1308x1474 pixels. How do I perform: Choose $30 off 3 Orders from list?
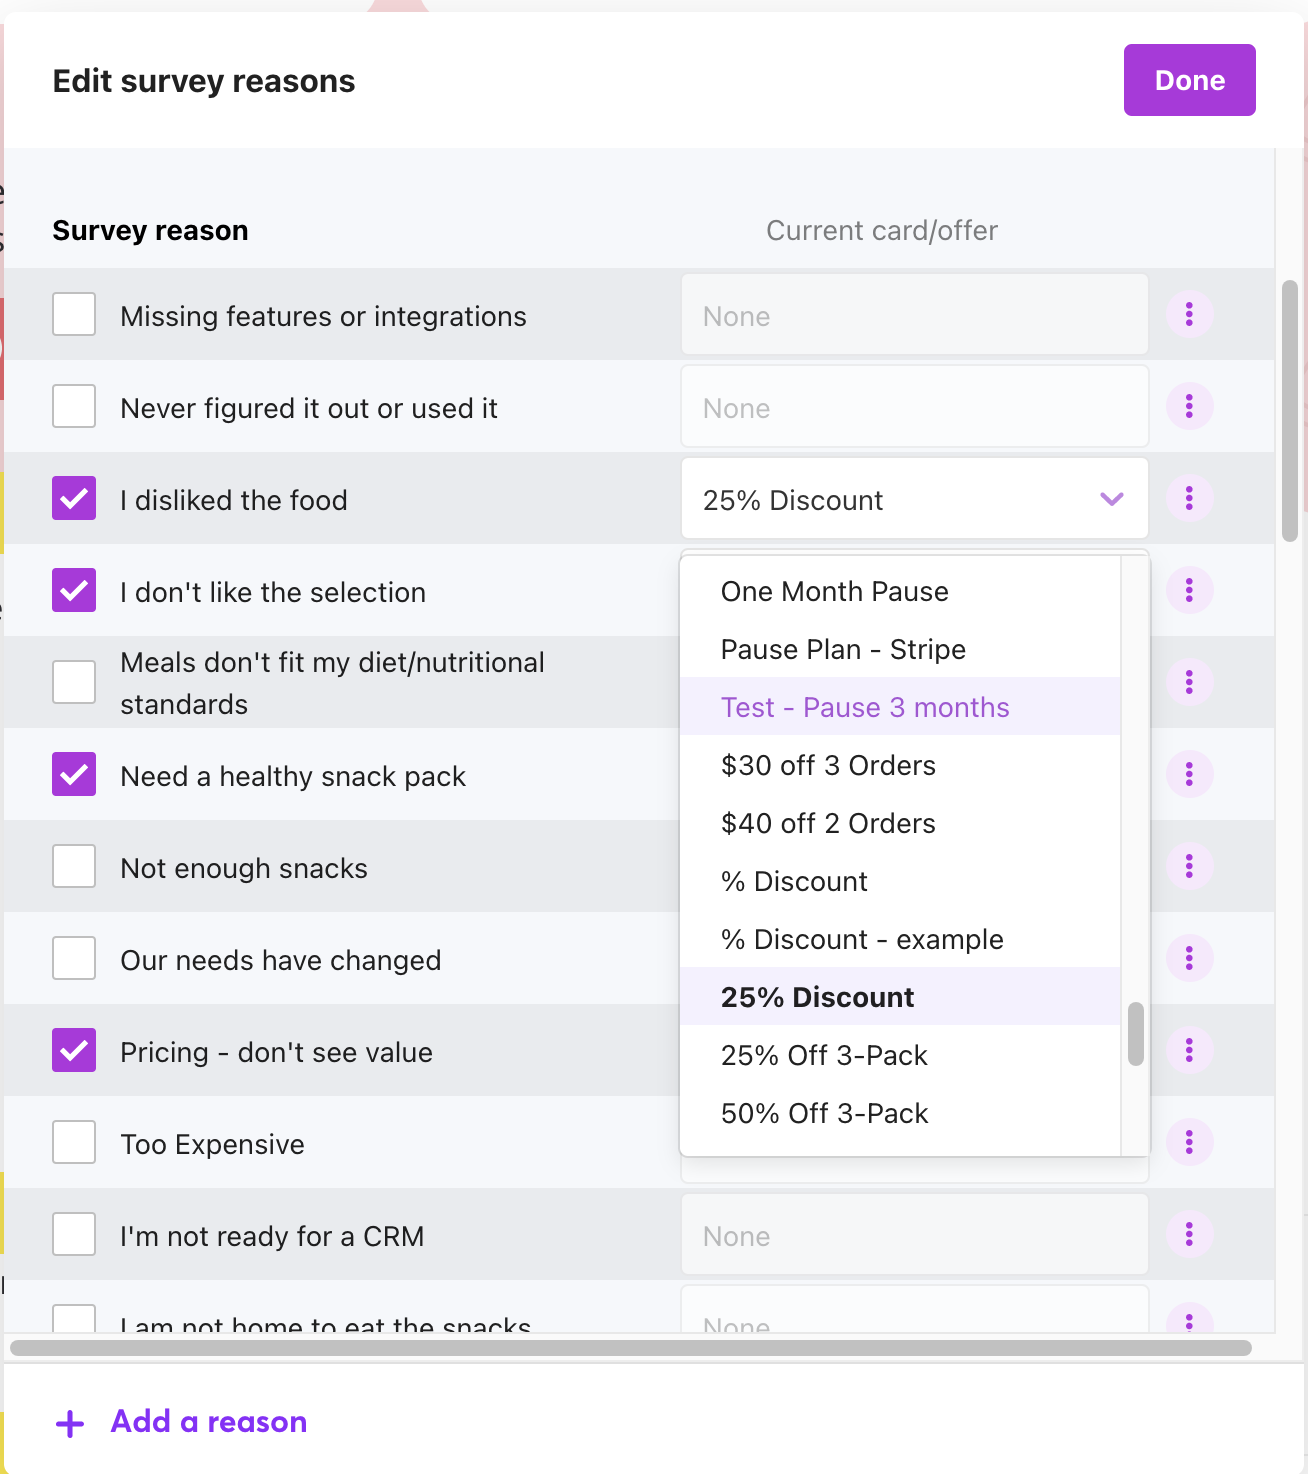(x=828, y=765)
